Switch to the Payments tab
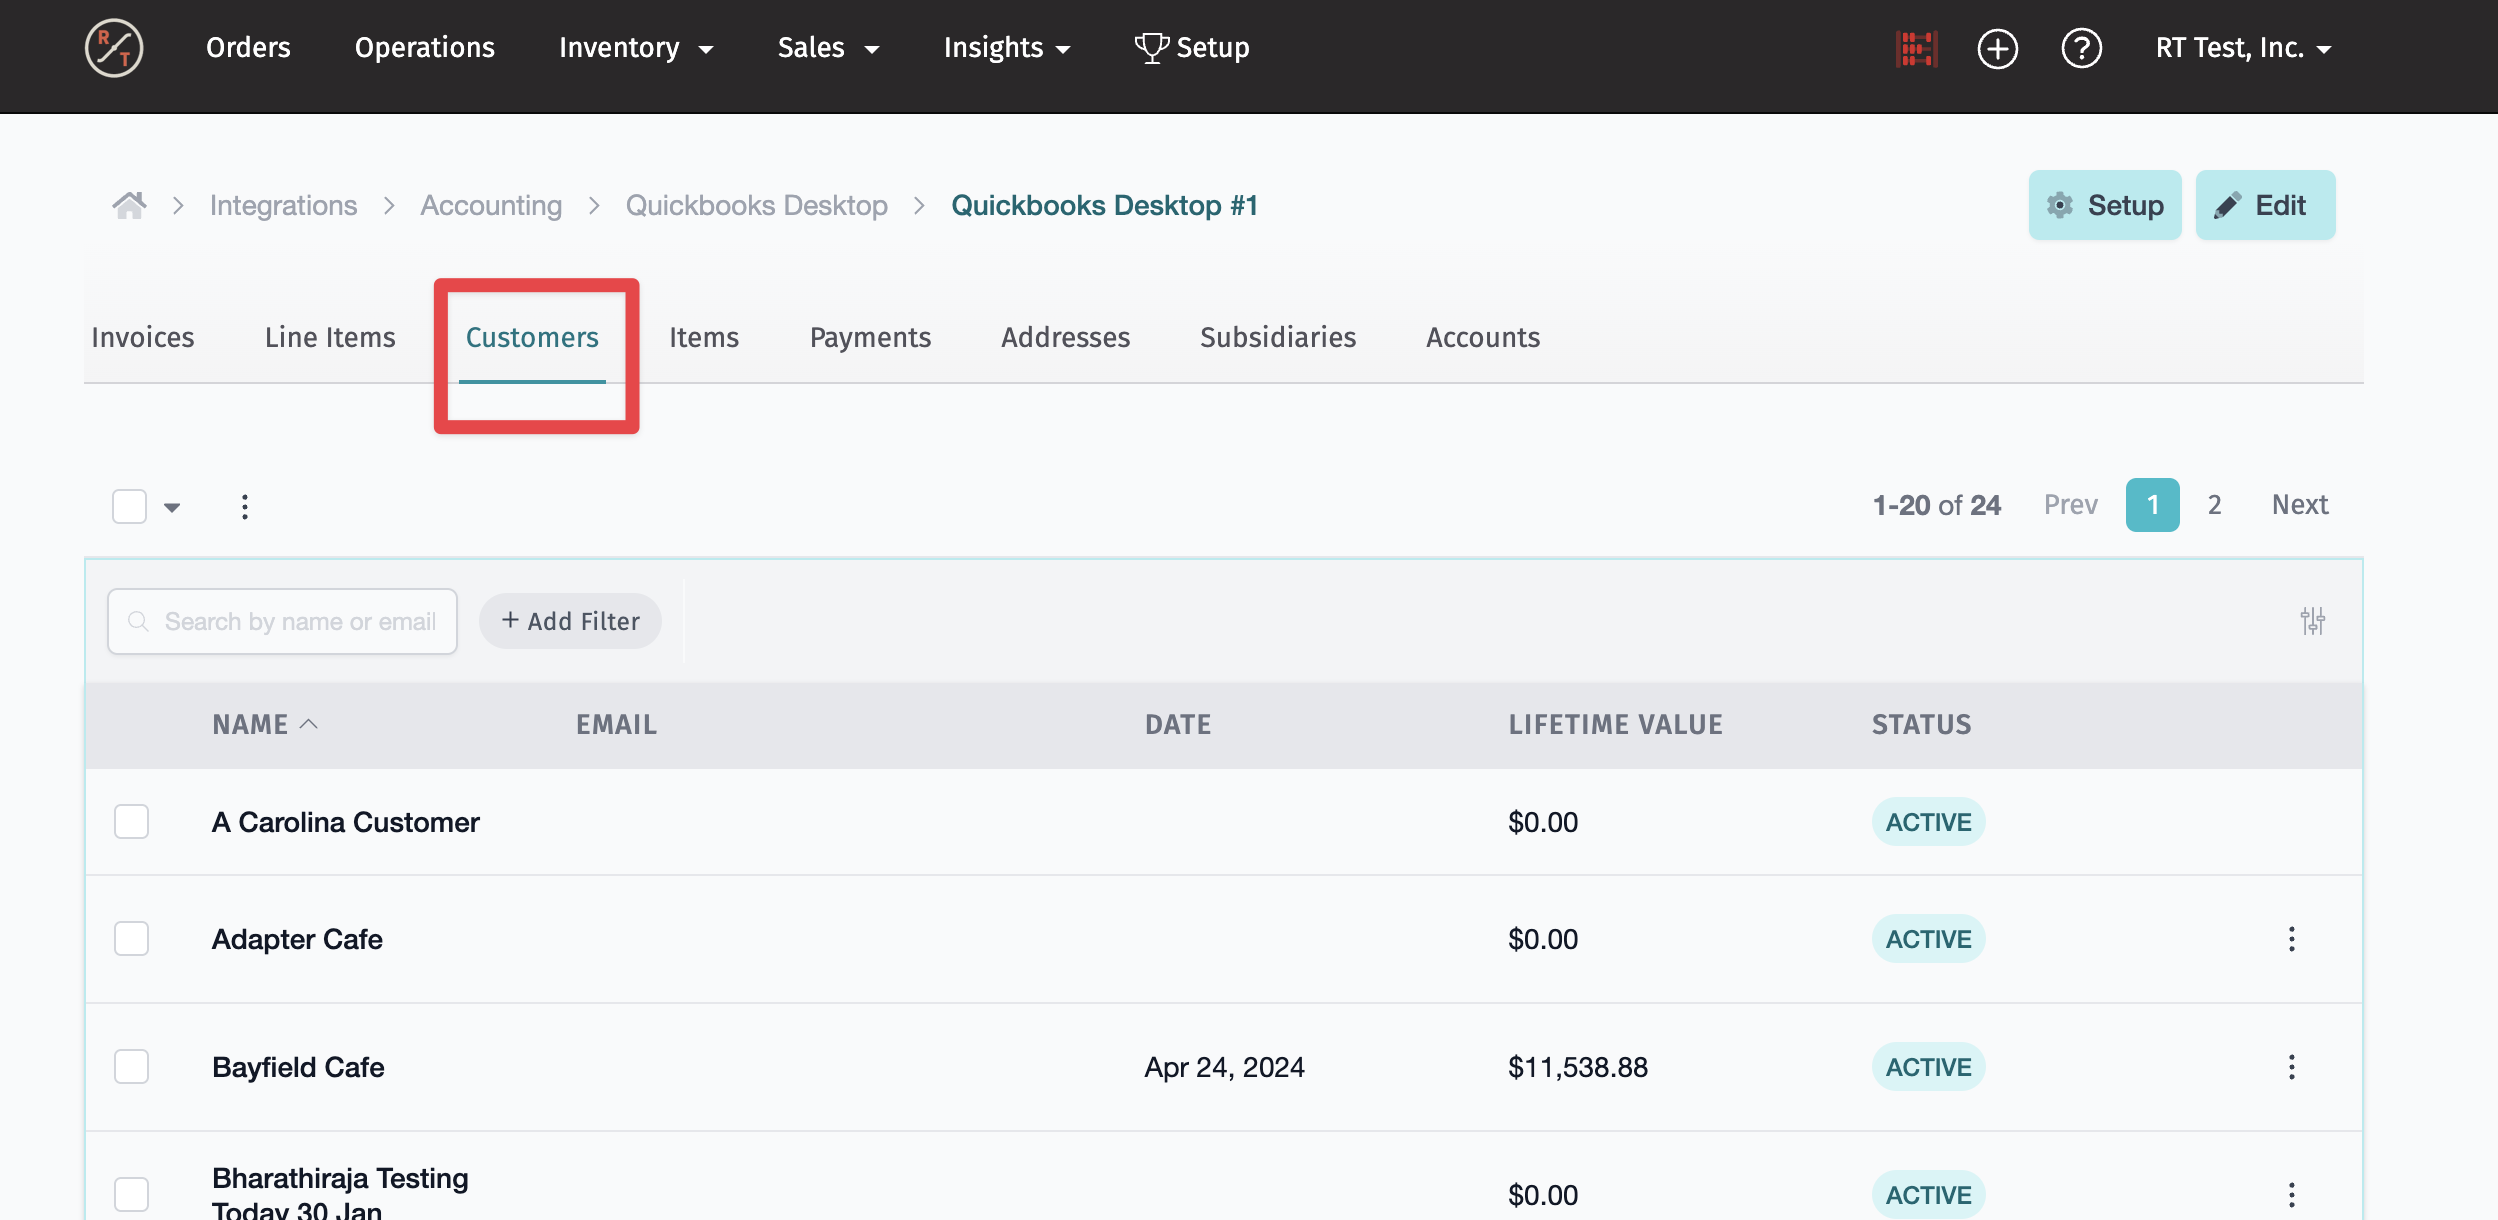This screenshot has width=2498, height=1220. pos(870,338)
